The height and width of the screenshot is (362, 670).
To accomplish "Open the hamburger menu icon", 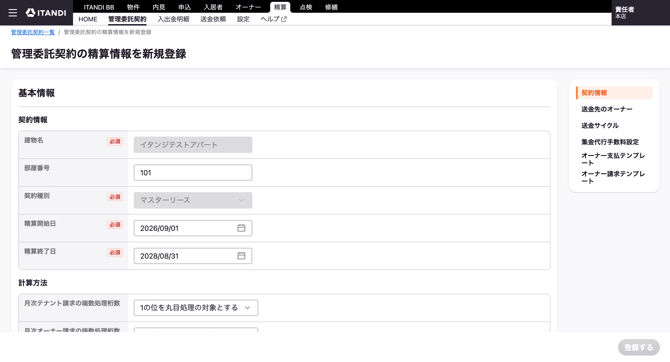I will click(x=13, y=13).
